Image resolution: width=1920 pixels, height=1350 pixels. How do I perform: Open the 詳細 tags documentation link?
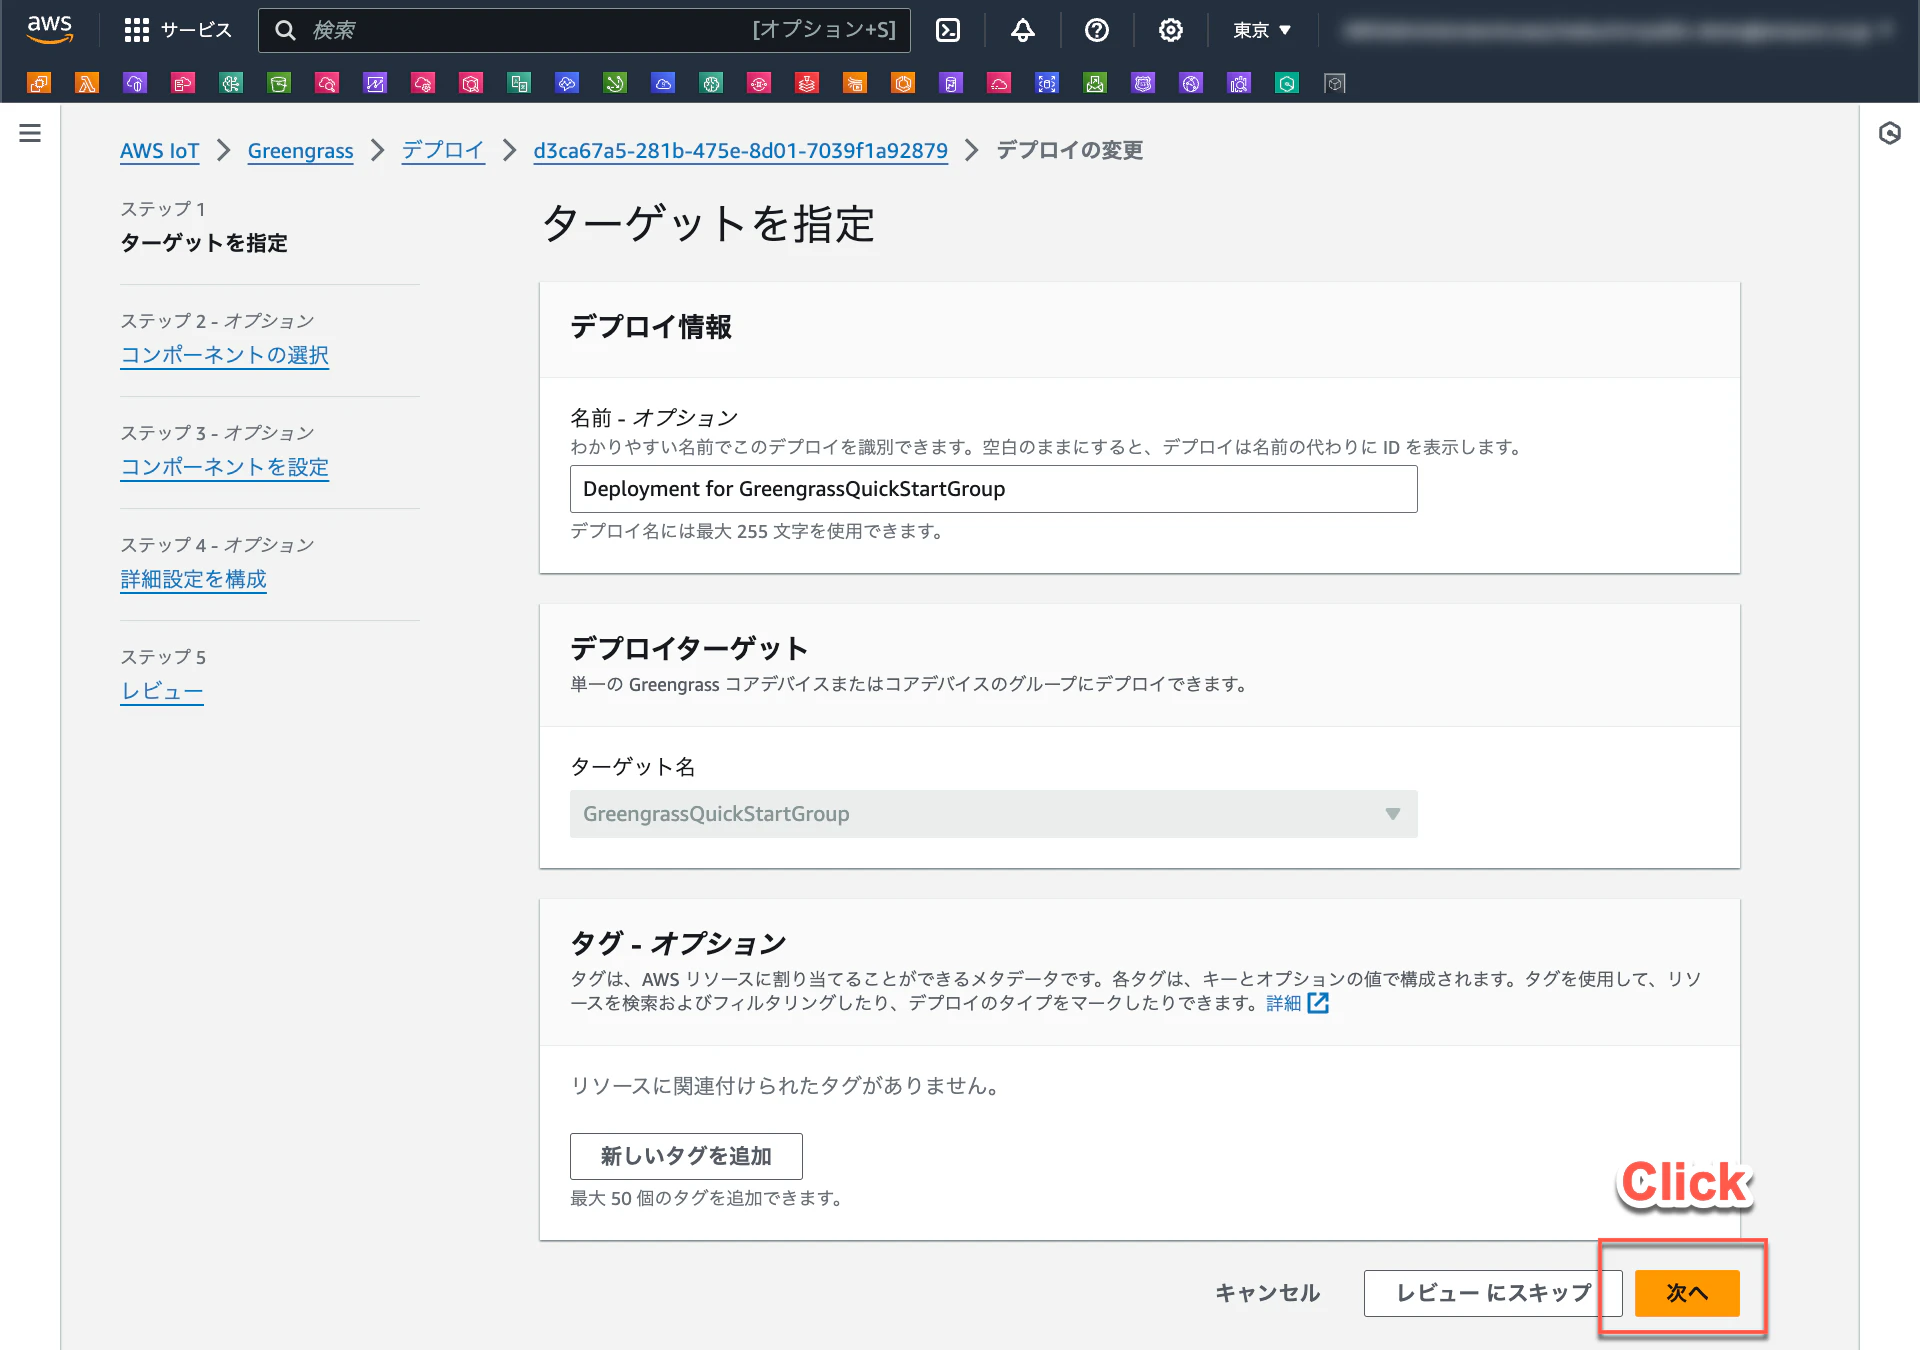point(1283,1003)
